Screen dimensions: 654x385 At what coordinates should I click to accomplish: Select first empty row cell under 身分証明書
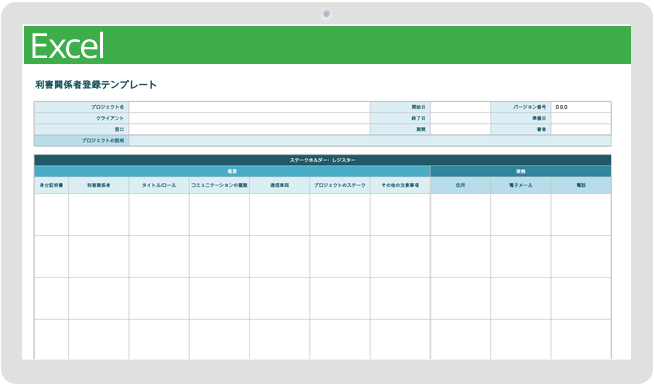click(51, 215)
